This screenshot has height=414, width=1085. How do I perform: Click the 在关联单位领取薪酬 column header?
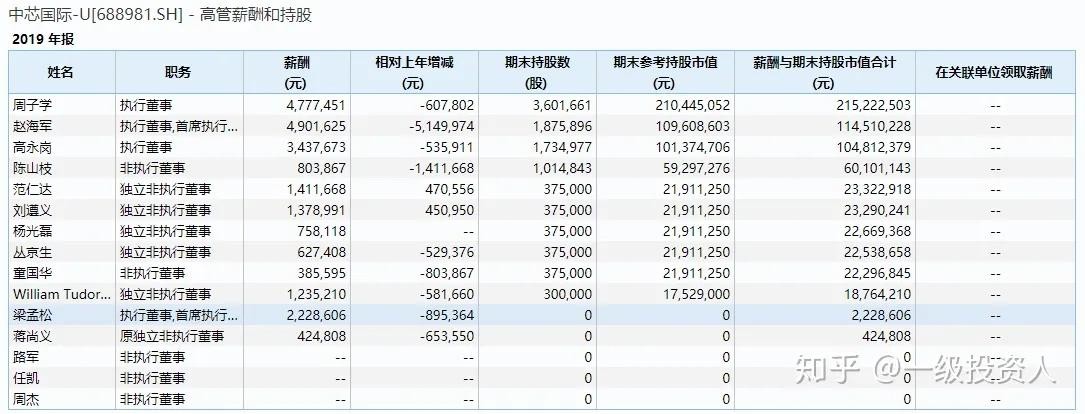point(994,72)
